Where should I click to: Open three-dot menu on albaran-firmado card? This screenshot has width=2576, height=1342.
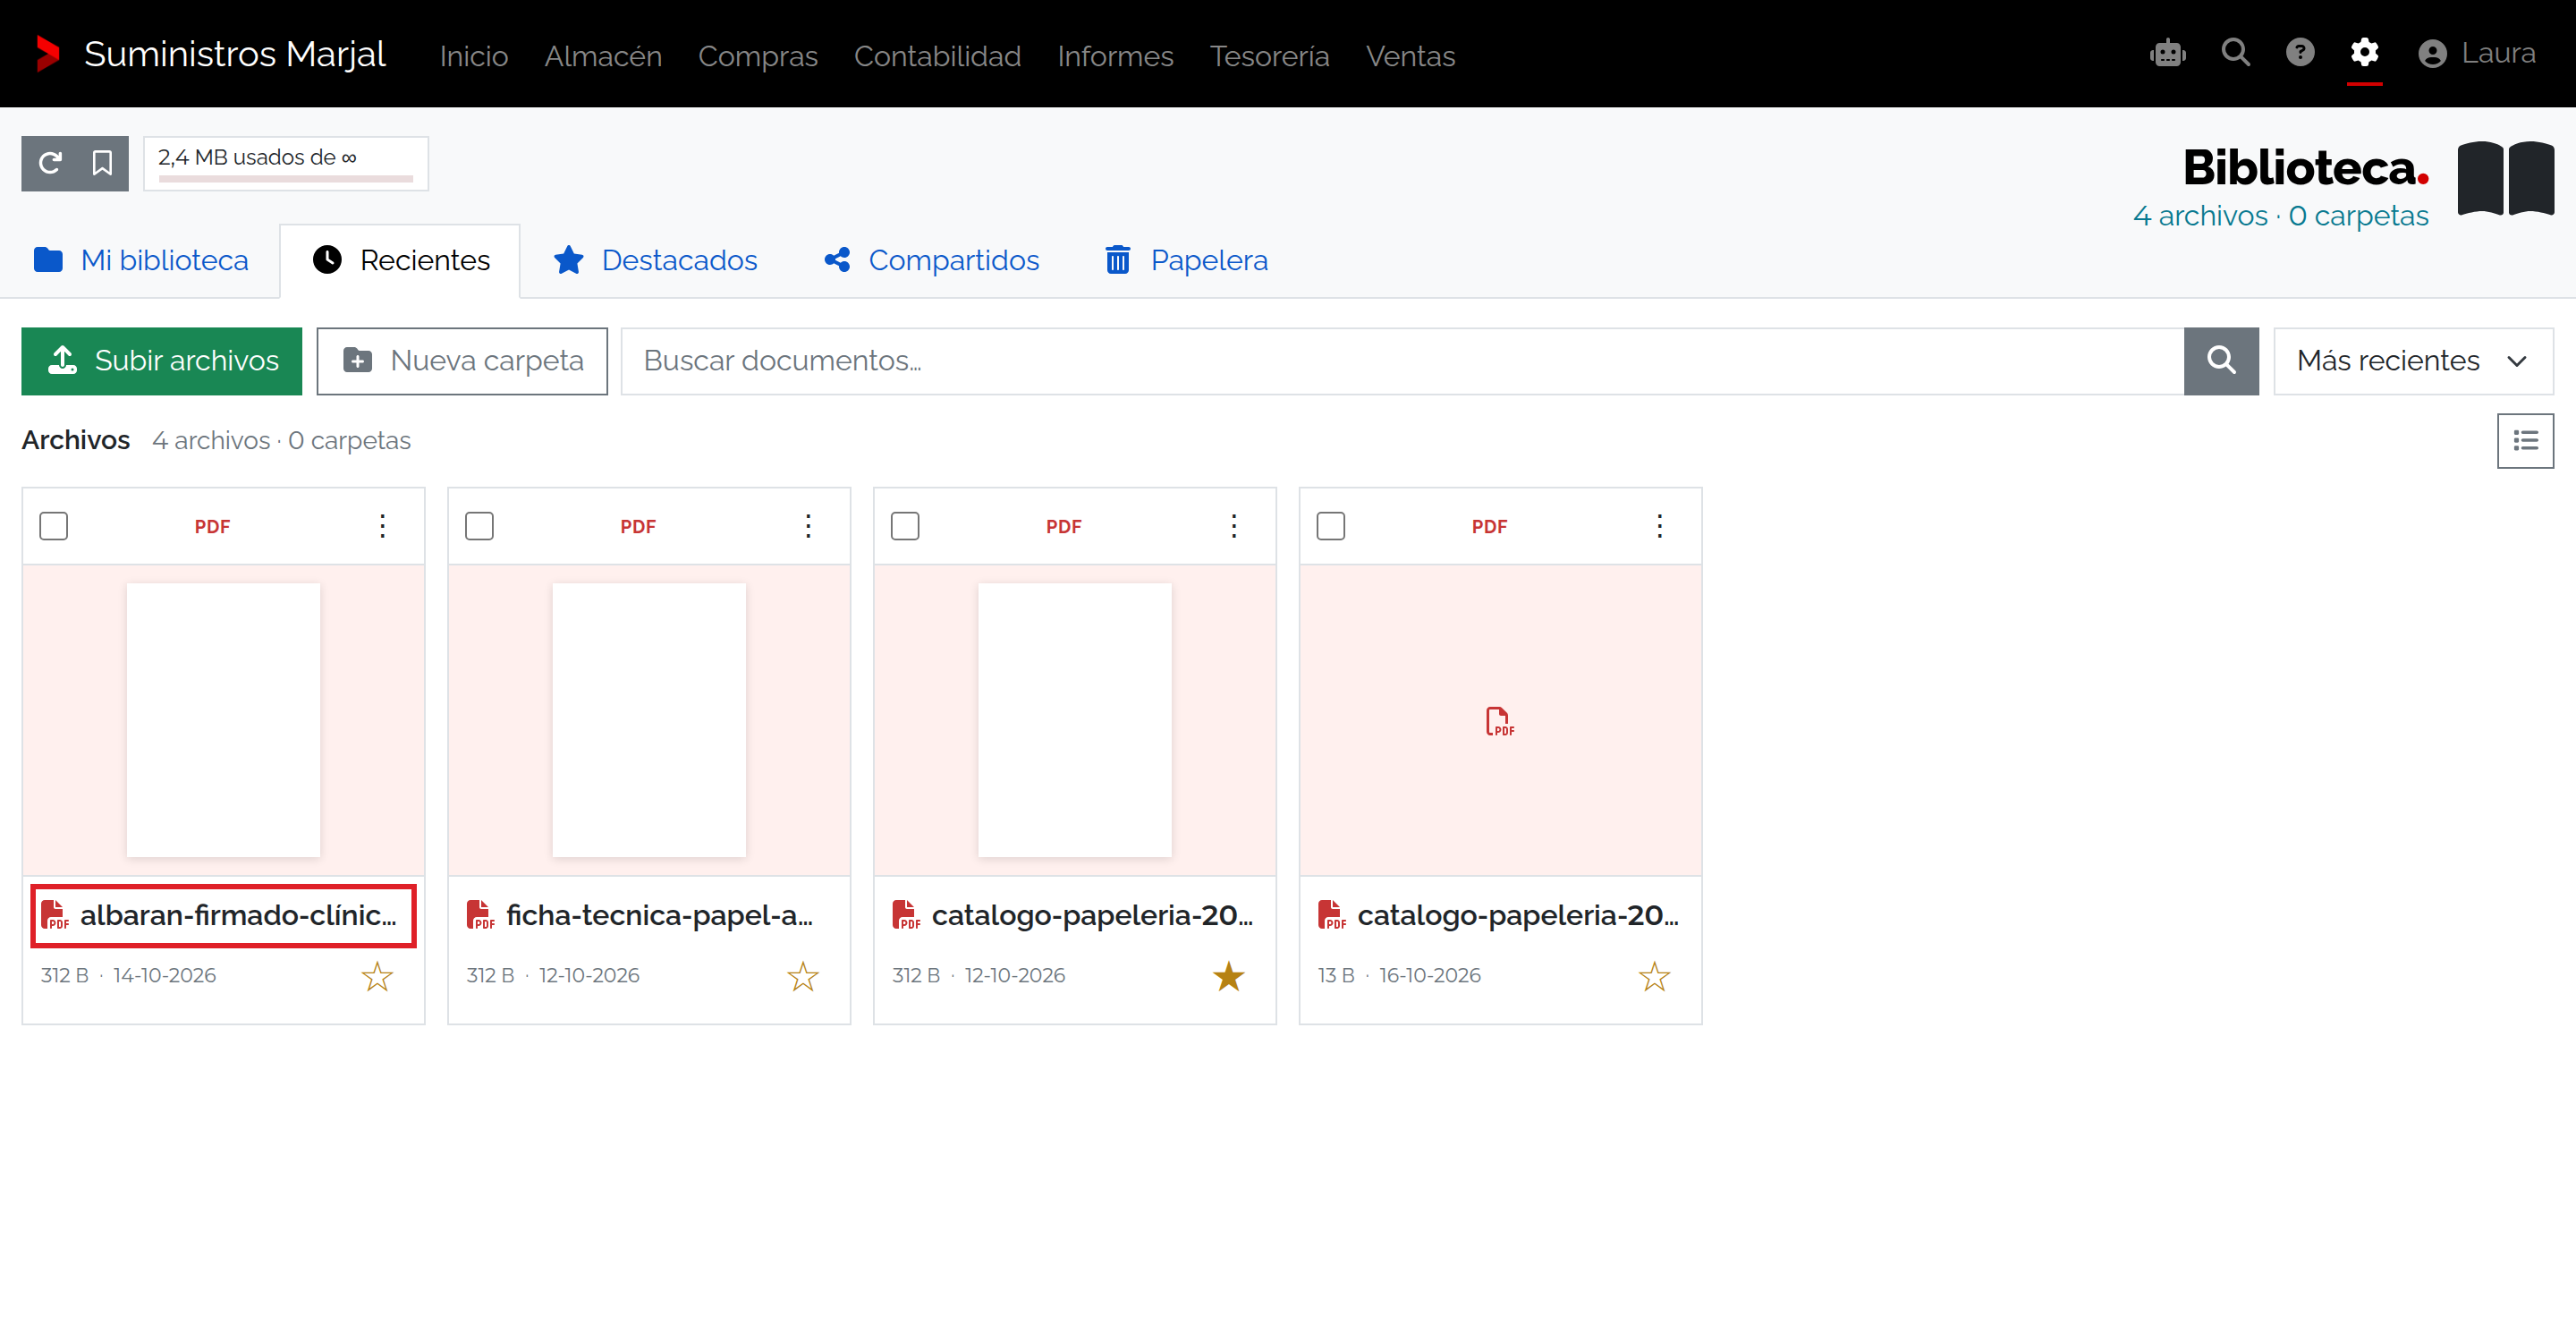click(x=382, y=526)
